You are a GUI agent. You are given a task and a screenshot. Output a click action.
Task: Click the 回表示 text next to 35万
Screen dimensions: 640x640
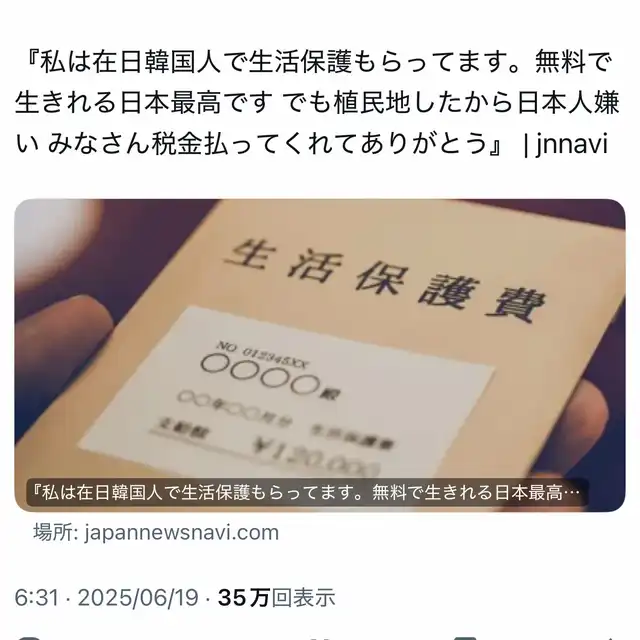(x=303, y=598)
